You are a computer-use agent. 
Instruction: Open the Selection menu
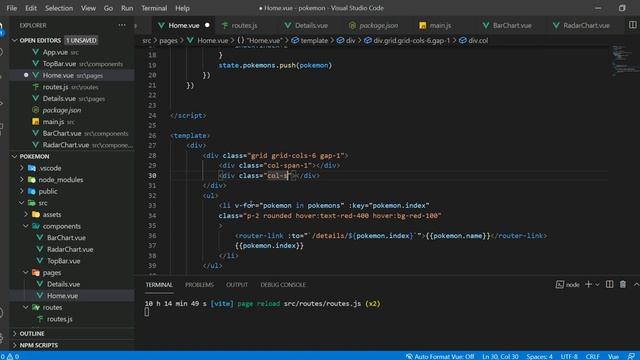59,8
